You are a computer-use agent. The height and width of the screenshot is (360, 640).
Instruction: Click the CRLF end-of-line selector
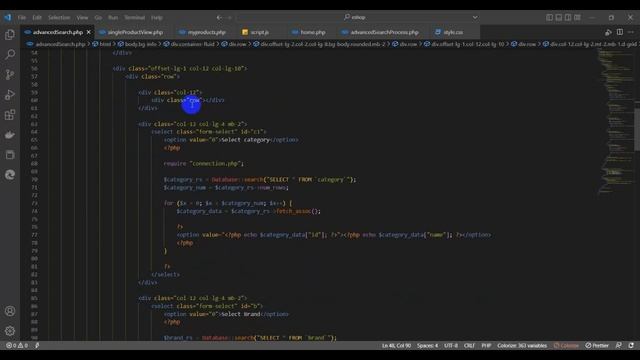coord(469,345)
